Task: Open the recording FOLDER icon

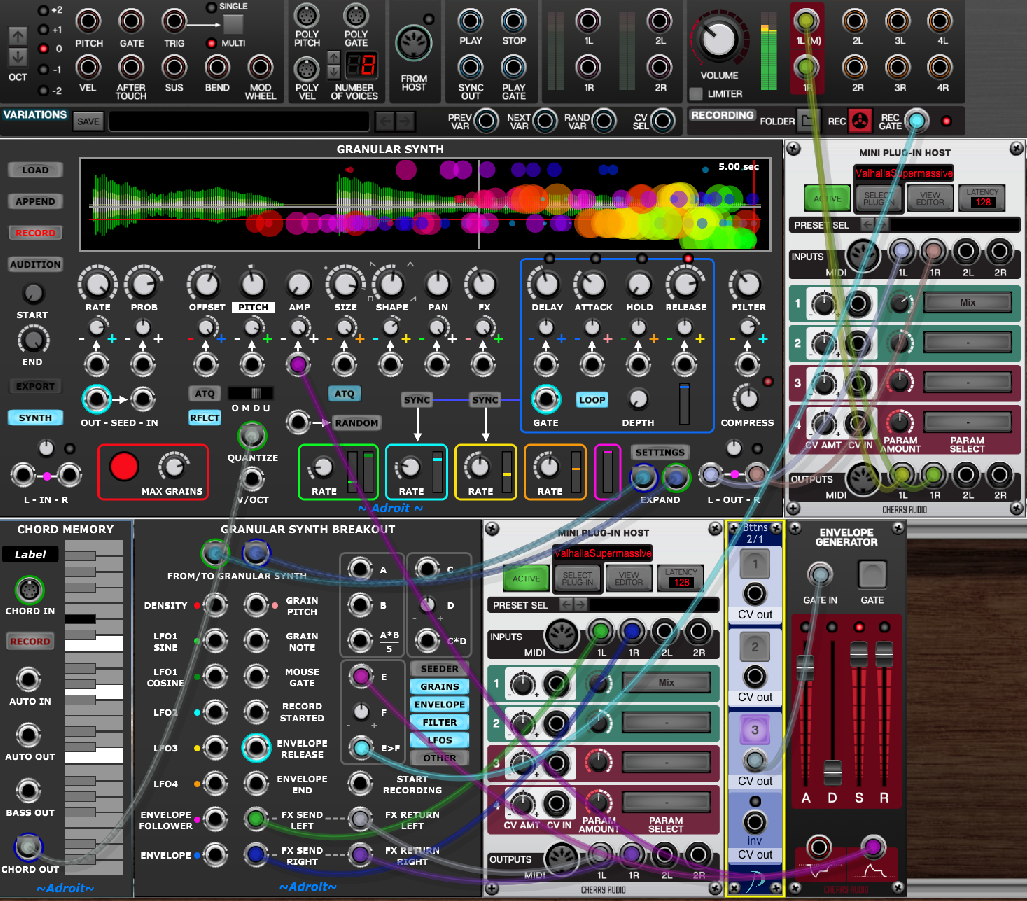Action: click(809, 120)
